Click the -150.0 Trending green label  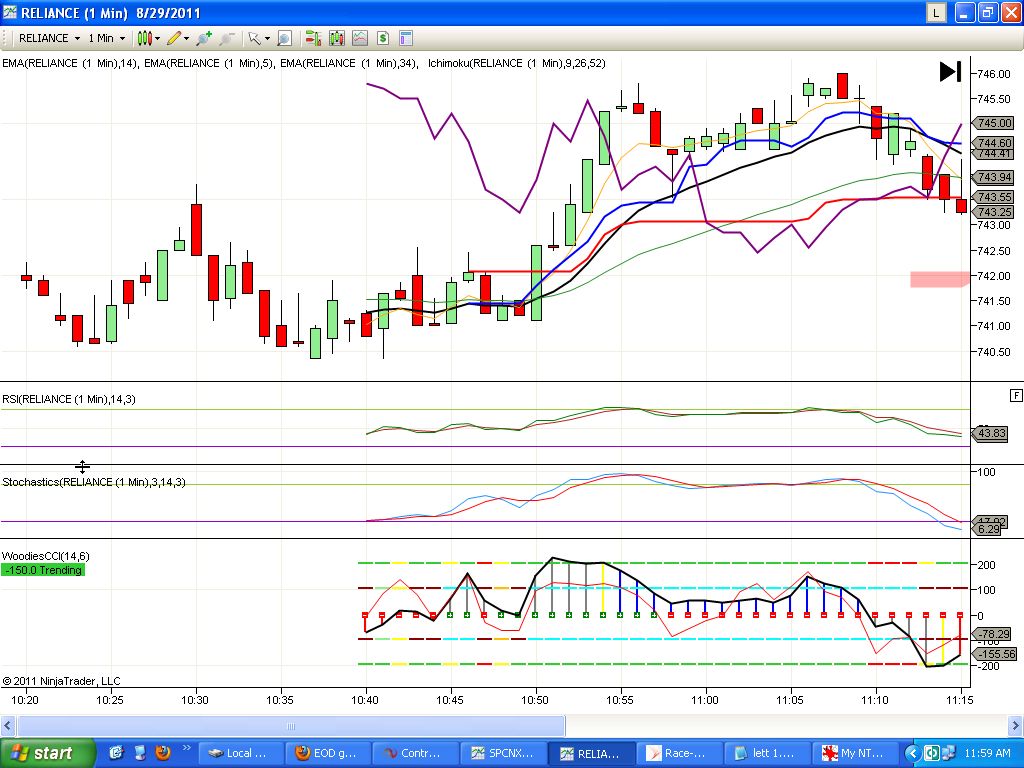(44, 570)
